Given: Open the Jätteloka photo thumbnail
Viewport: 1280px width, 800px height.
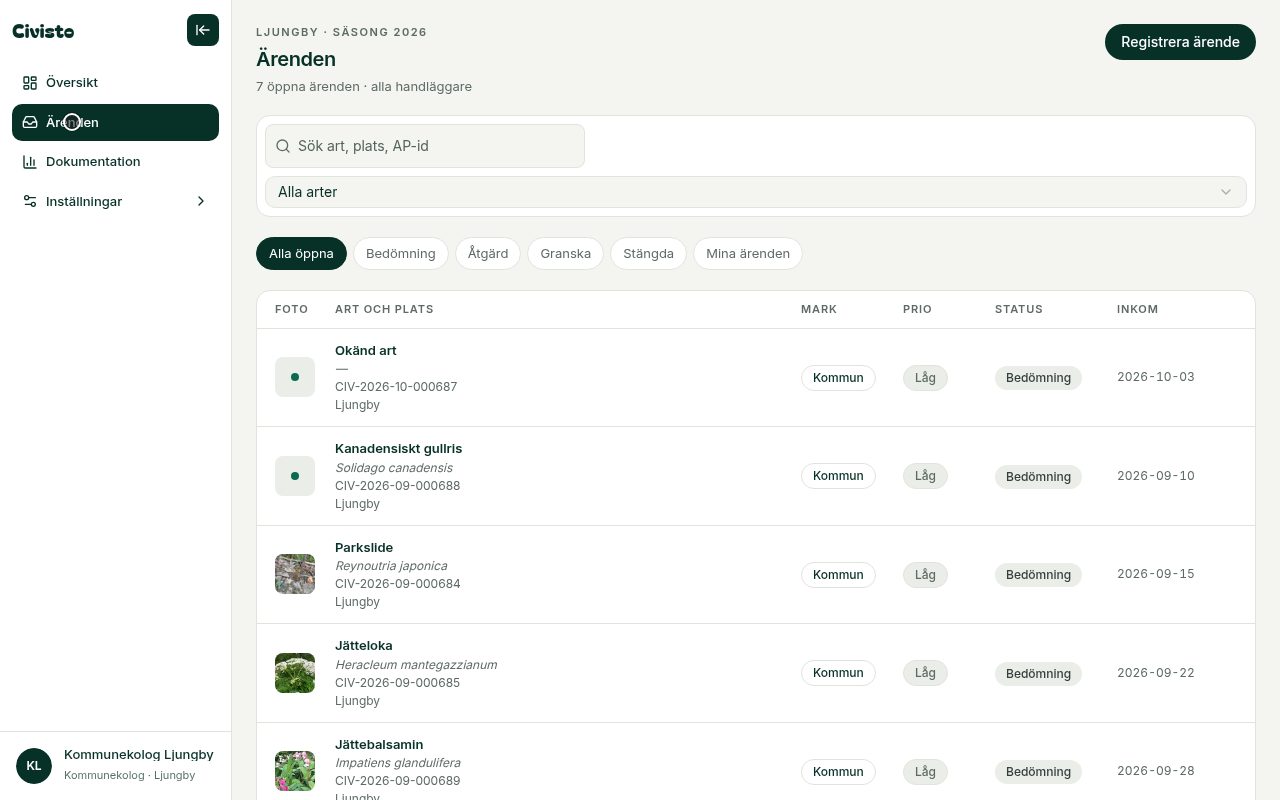Looking at the screenshot, I should tap(295, 673).
